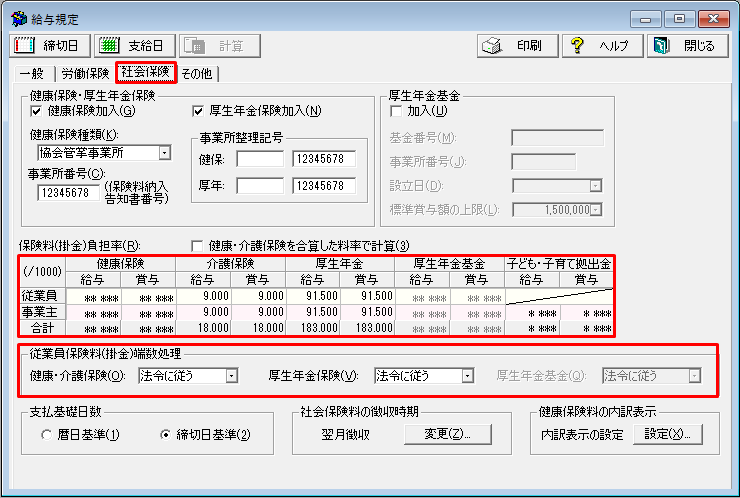The width and height of the screenshot is (740, 498).
Task: Click the 設定 button for 内訳表示
Action: (x=667, y=434)
